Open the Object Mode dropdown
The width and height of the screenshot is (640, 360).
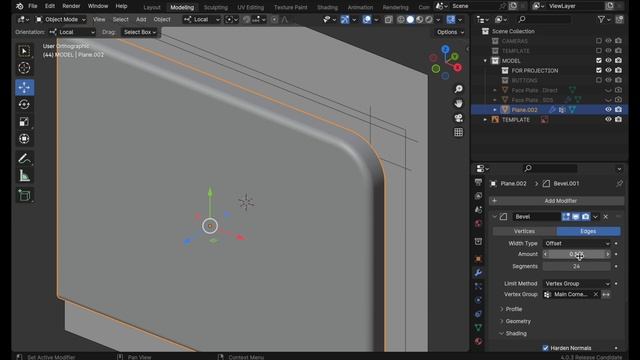[60, 20]
